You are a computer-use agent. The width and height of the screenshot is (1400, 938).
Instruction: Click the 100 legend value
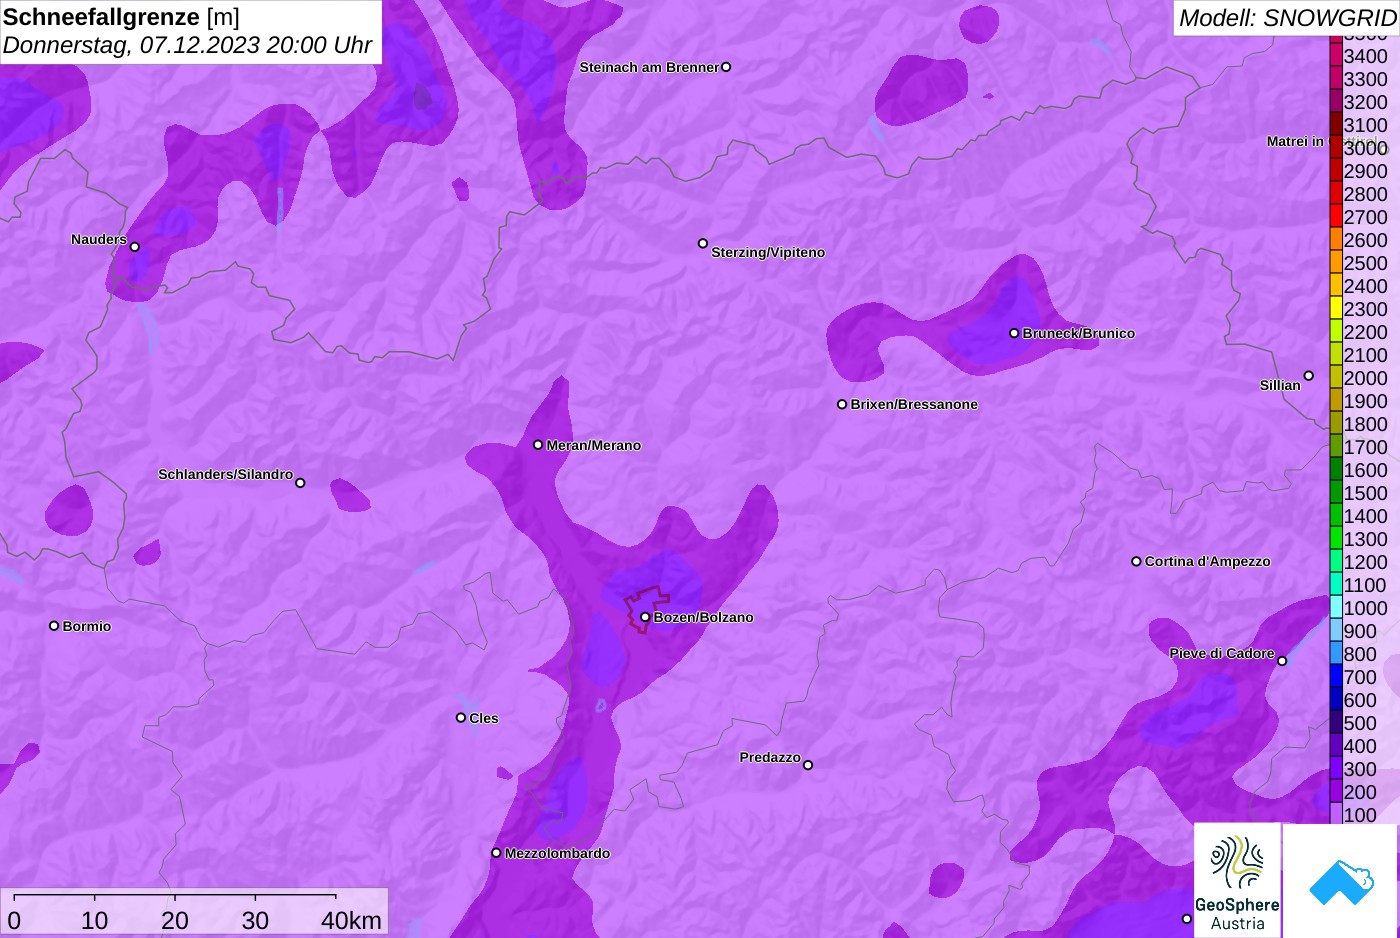[1360, 815]
